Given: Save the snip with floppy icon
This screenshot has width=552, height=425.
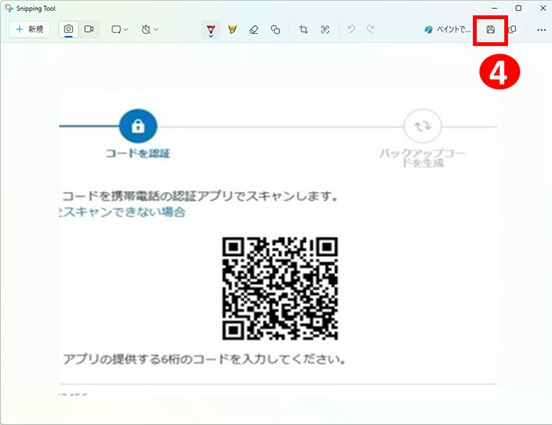Looking at the screenshot, I should tap(490, 30).
